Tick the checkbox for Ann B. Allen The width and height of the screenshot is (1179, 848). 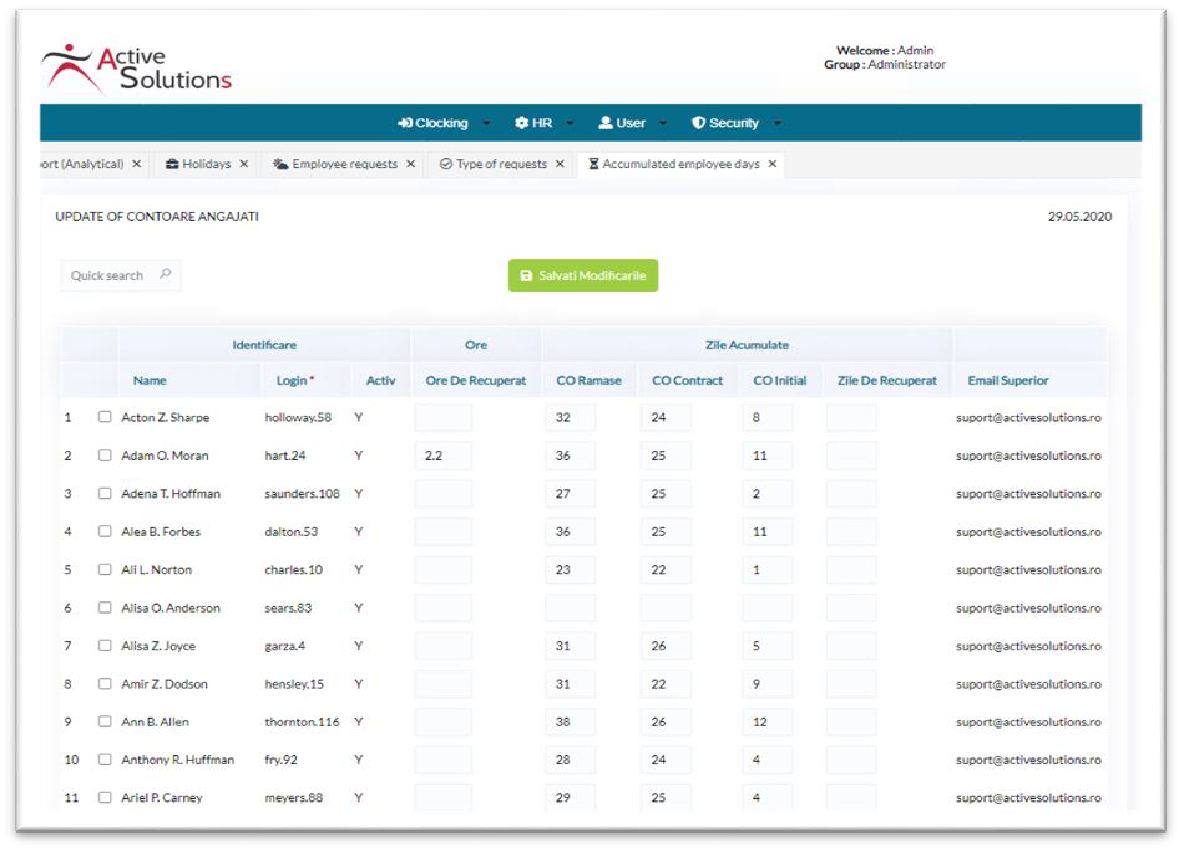[105, 721]
